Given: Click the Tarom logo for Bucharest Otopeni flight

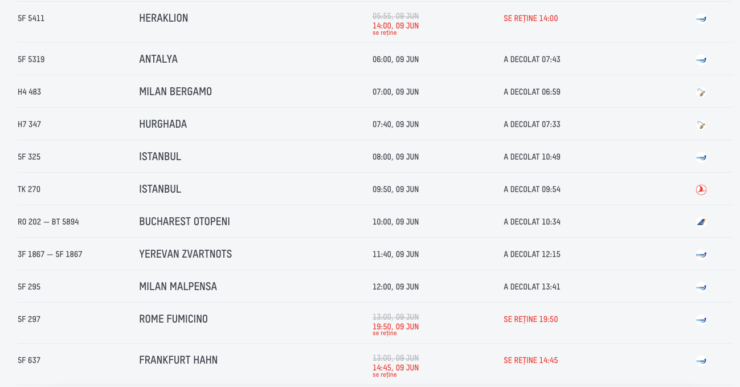Looking at the screenshot, I should click(701, 222).
